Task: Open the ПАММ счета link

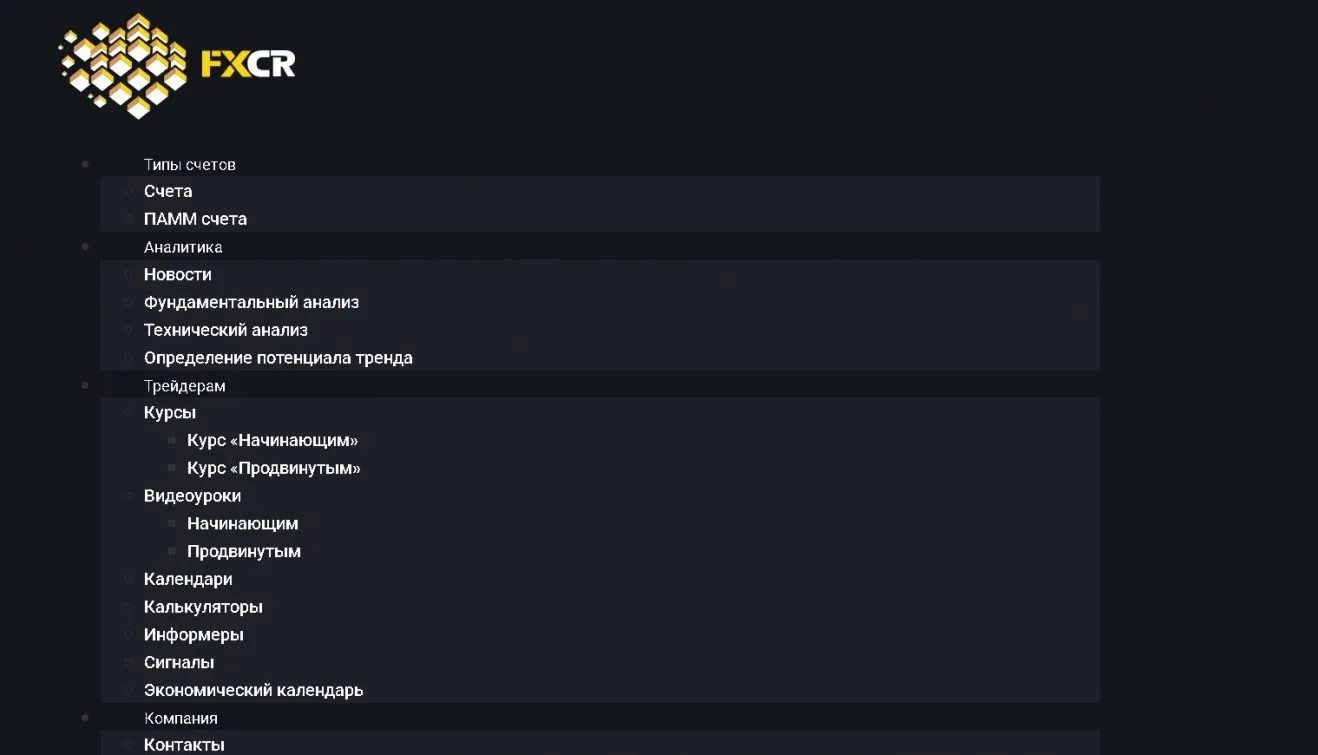Action: (195, 219)
